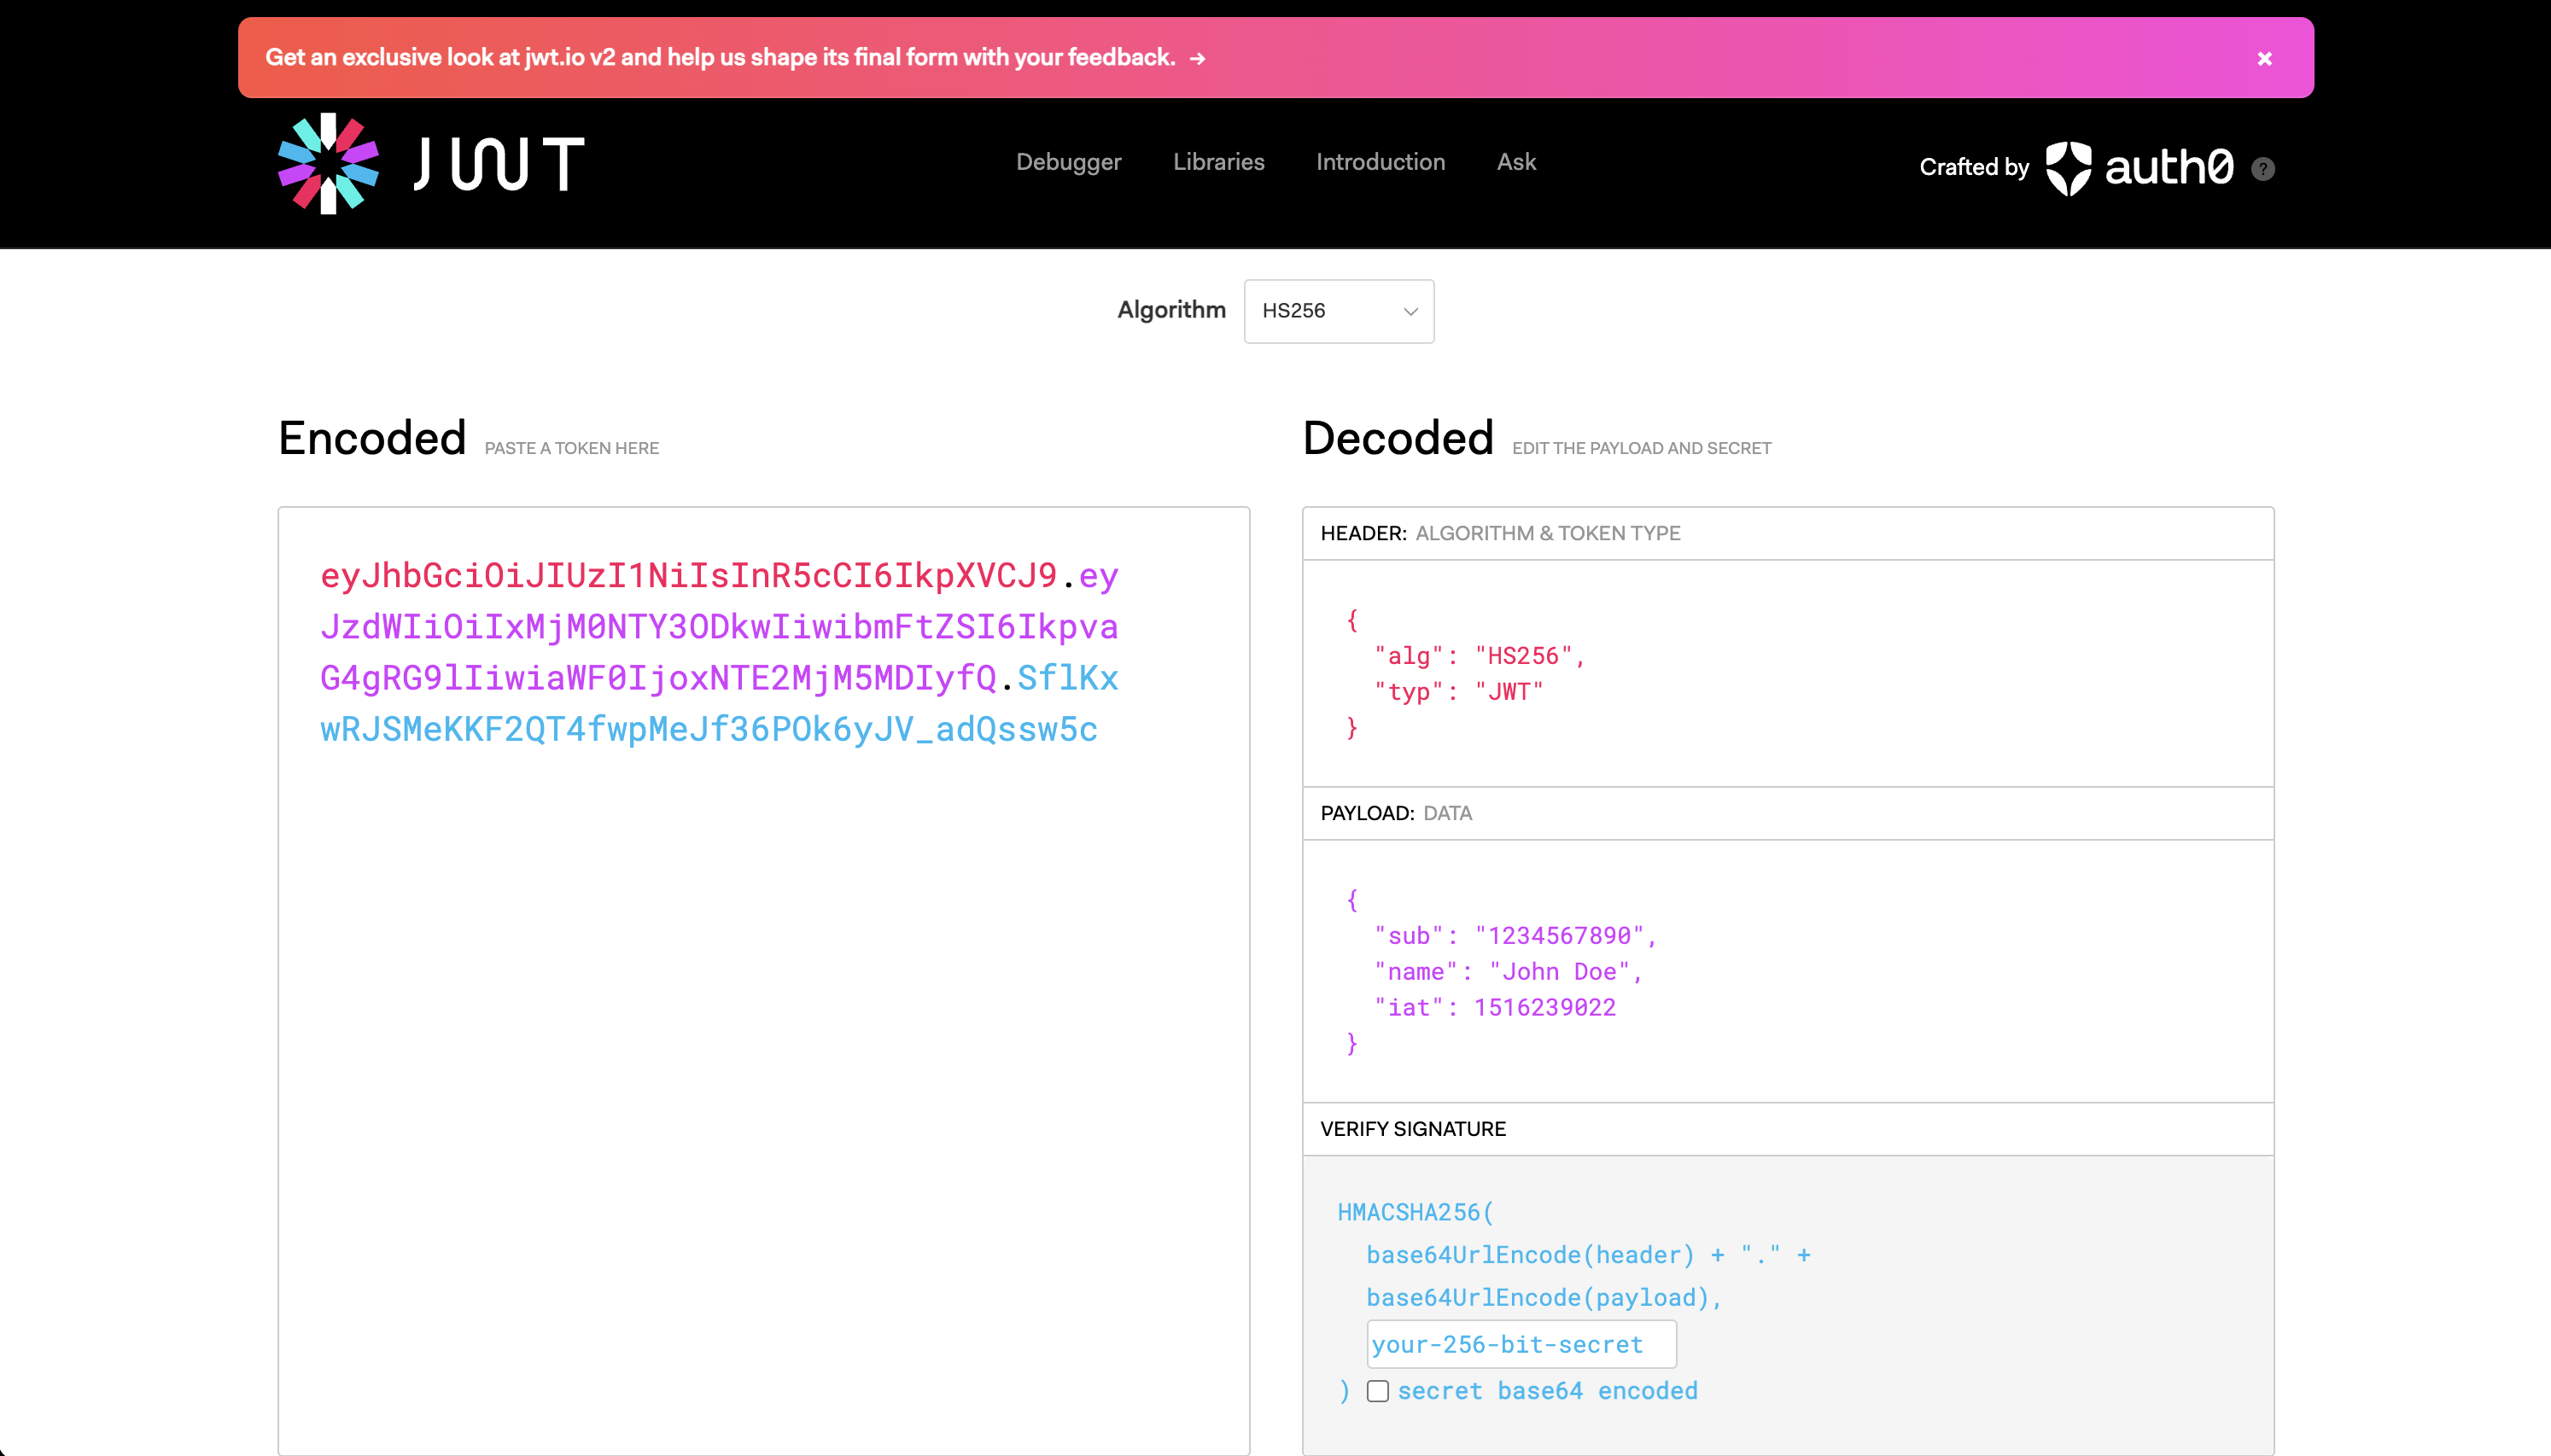Click the "secret base64 encoded" label
Viewport: 2551px width, 1456px height.
(x=1547, y=1391)
